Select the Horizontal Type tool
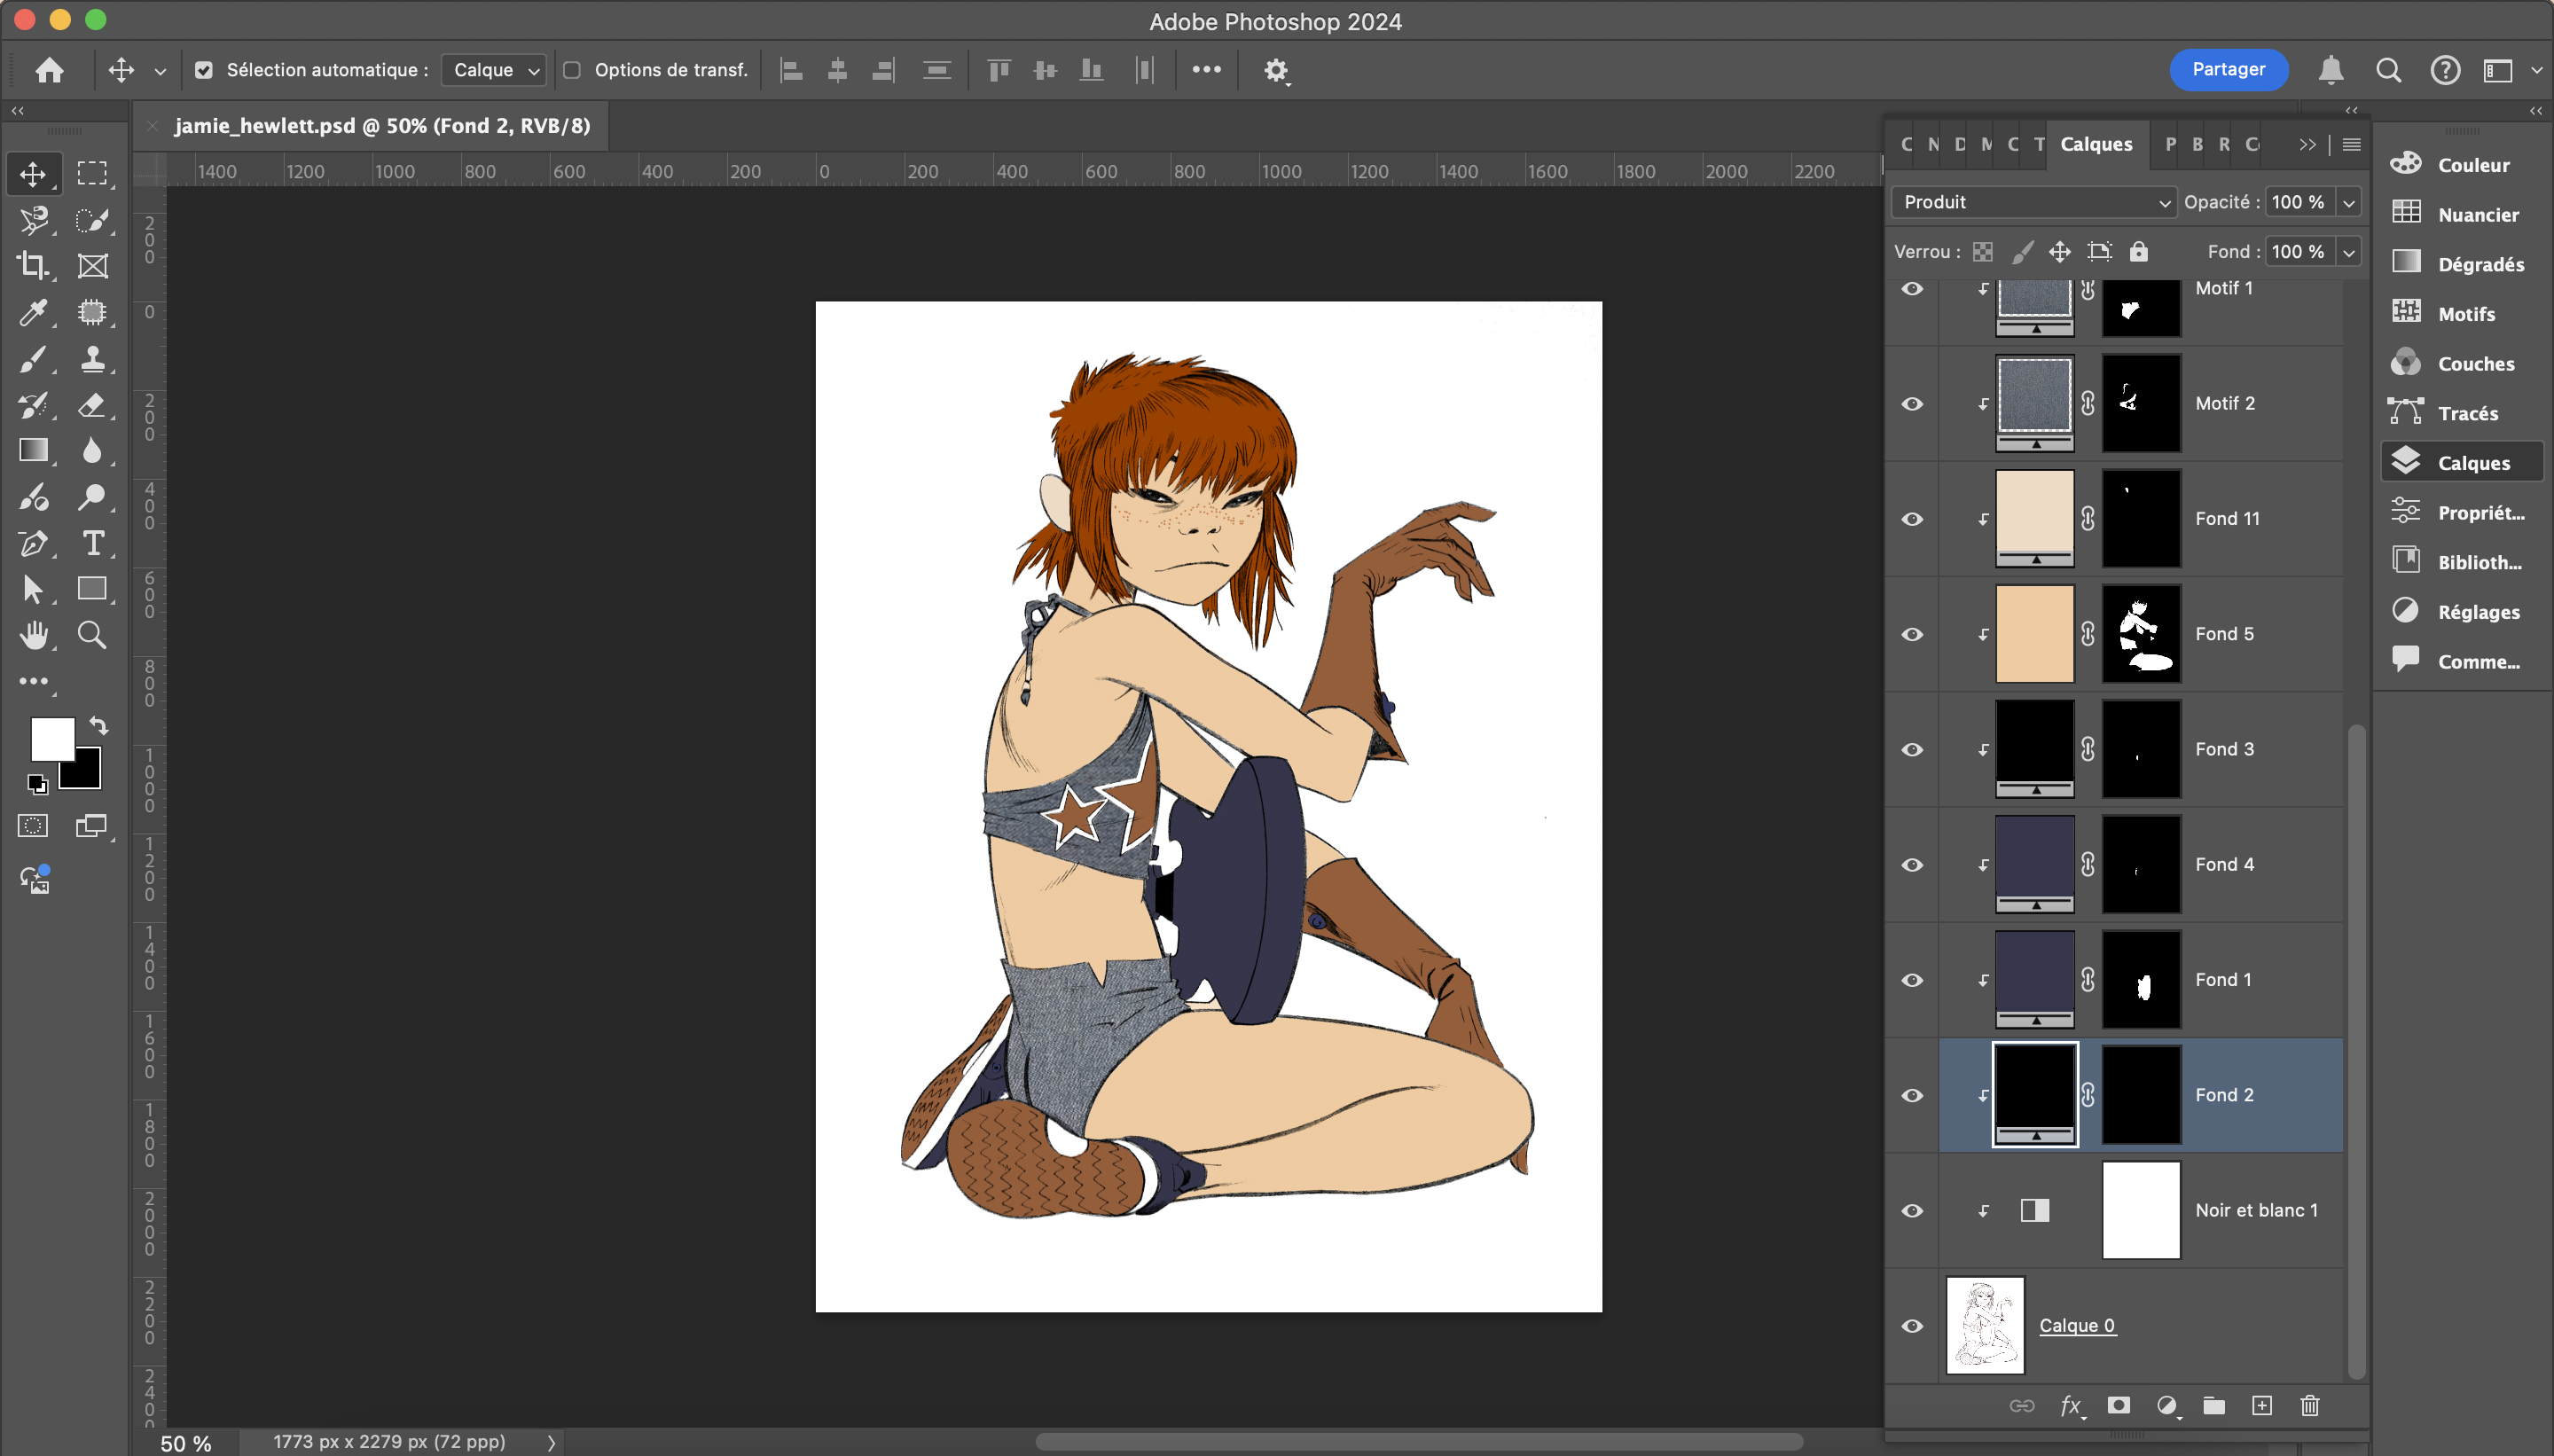 click(92, 543)
